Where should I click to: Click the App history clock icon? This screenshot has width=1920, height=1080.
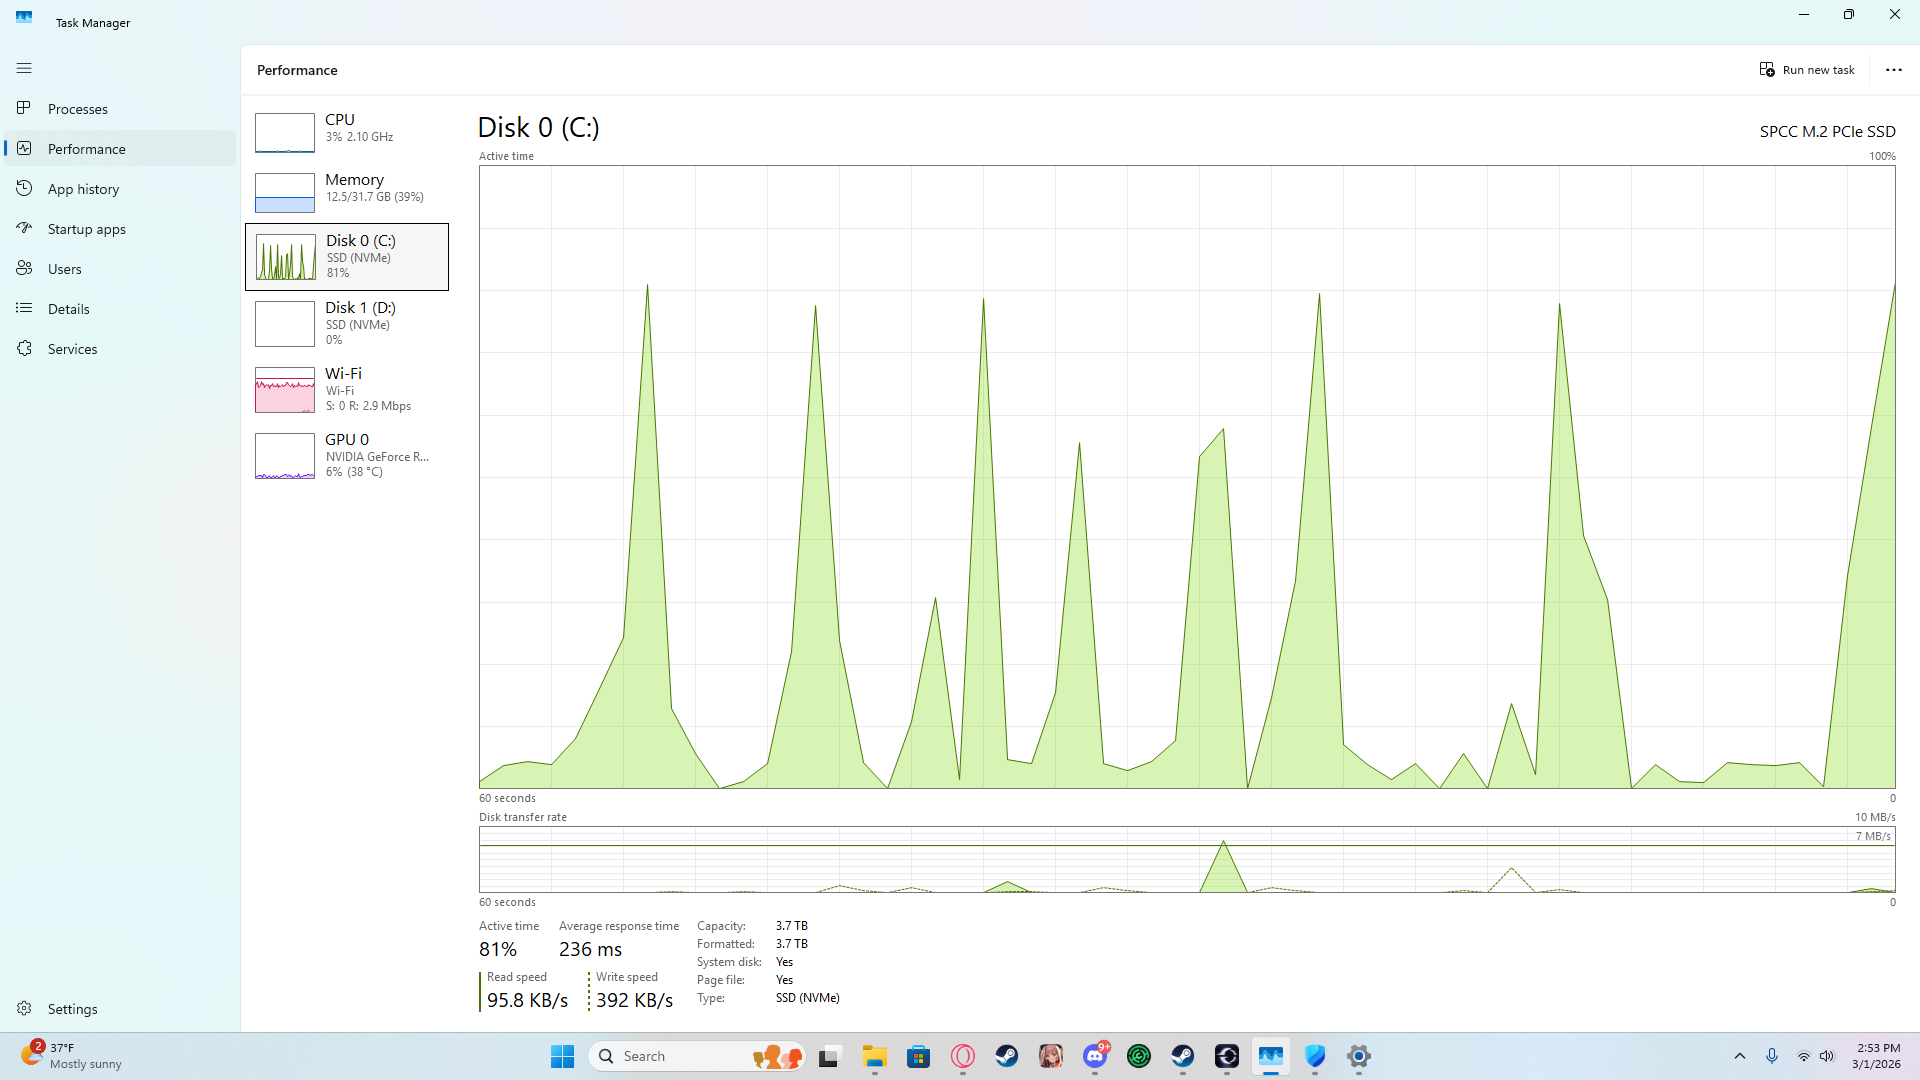pos(24,188)
